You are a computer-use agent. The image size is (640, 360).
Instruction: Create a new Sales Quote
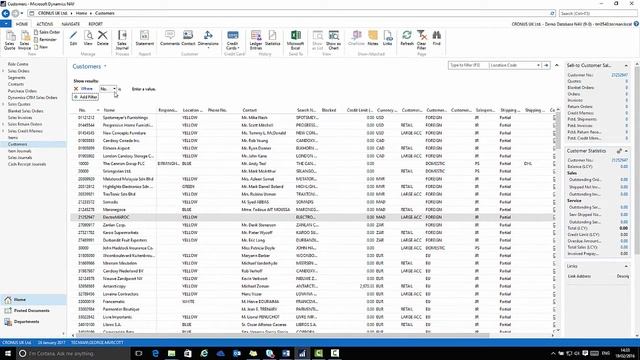pyautogui.click(x=9, y=40)
